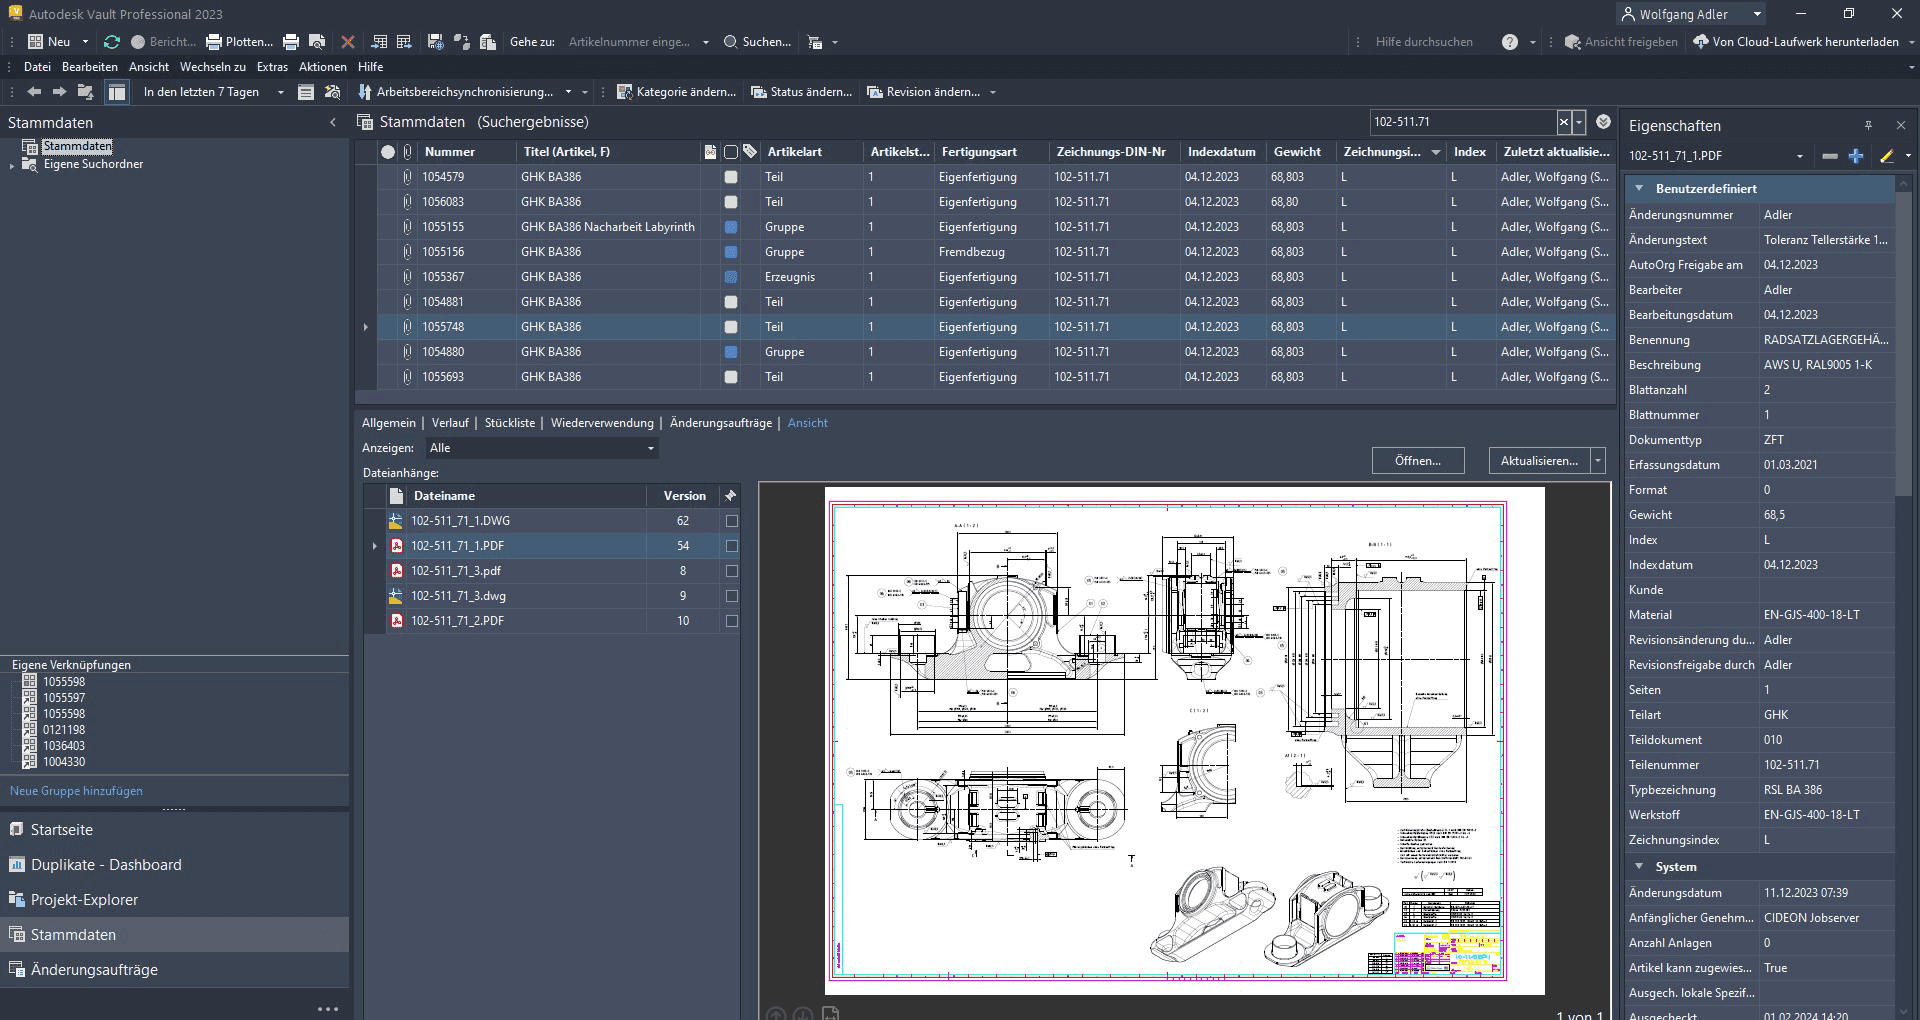Image resolution: width=1920 pixels, height=1020 pixels.
Task: Click the Status ändern toolbar button
Action: click(x=802, y=92)
